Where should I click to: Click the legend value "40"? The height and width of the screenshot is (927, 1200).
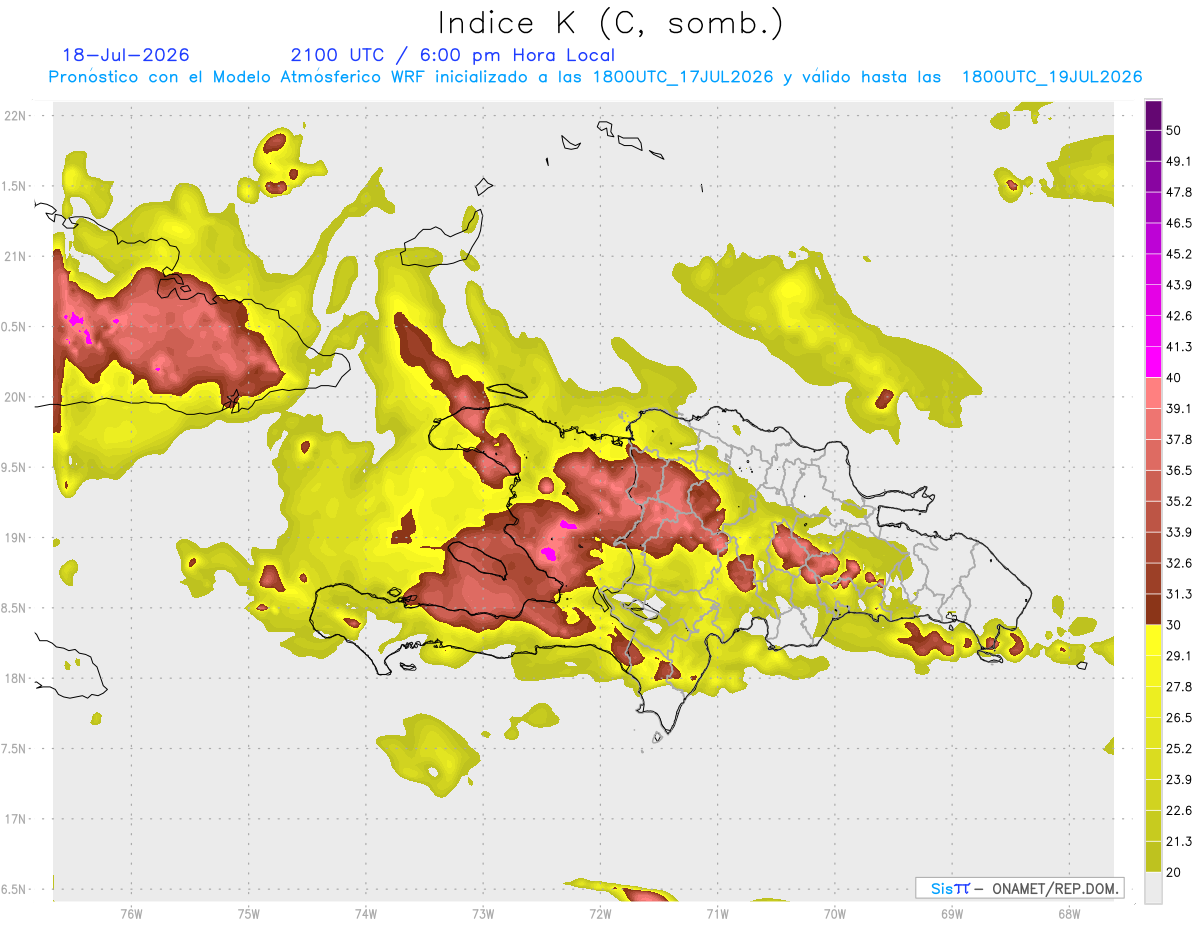coord(1174,378)
